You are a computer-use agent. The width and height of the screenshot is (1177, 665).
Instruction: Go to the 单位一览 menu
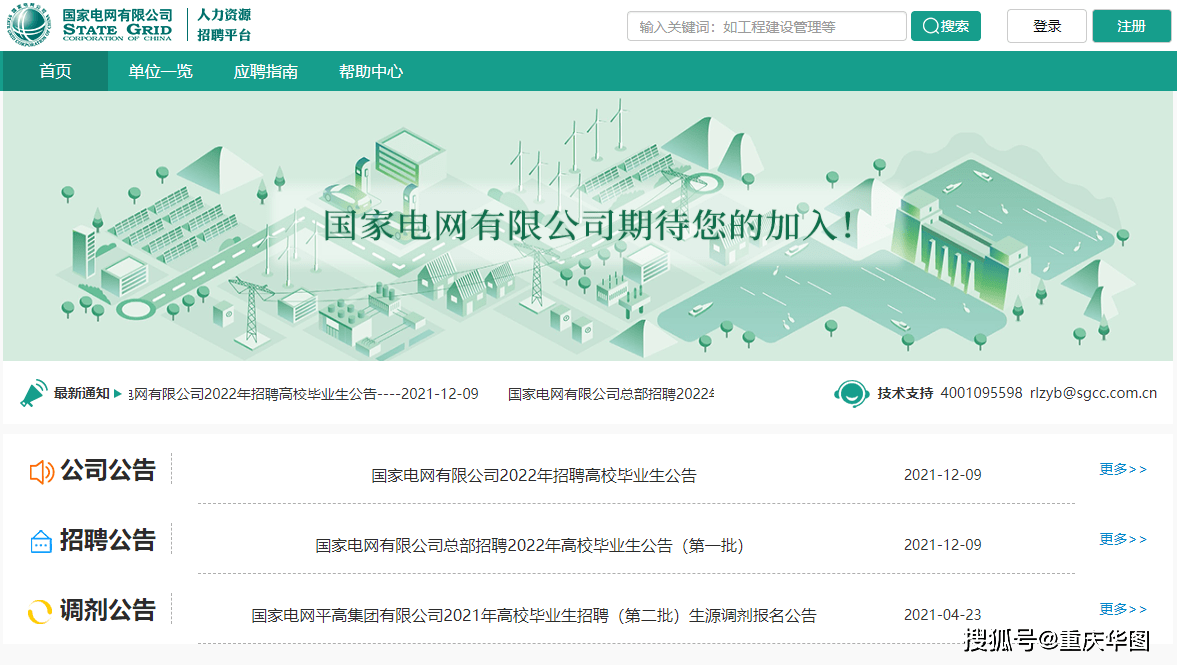(x=161, y=71)
